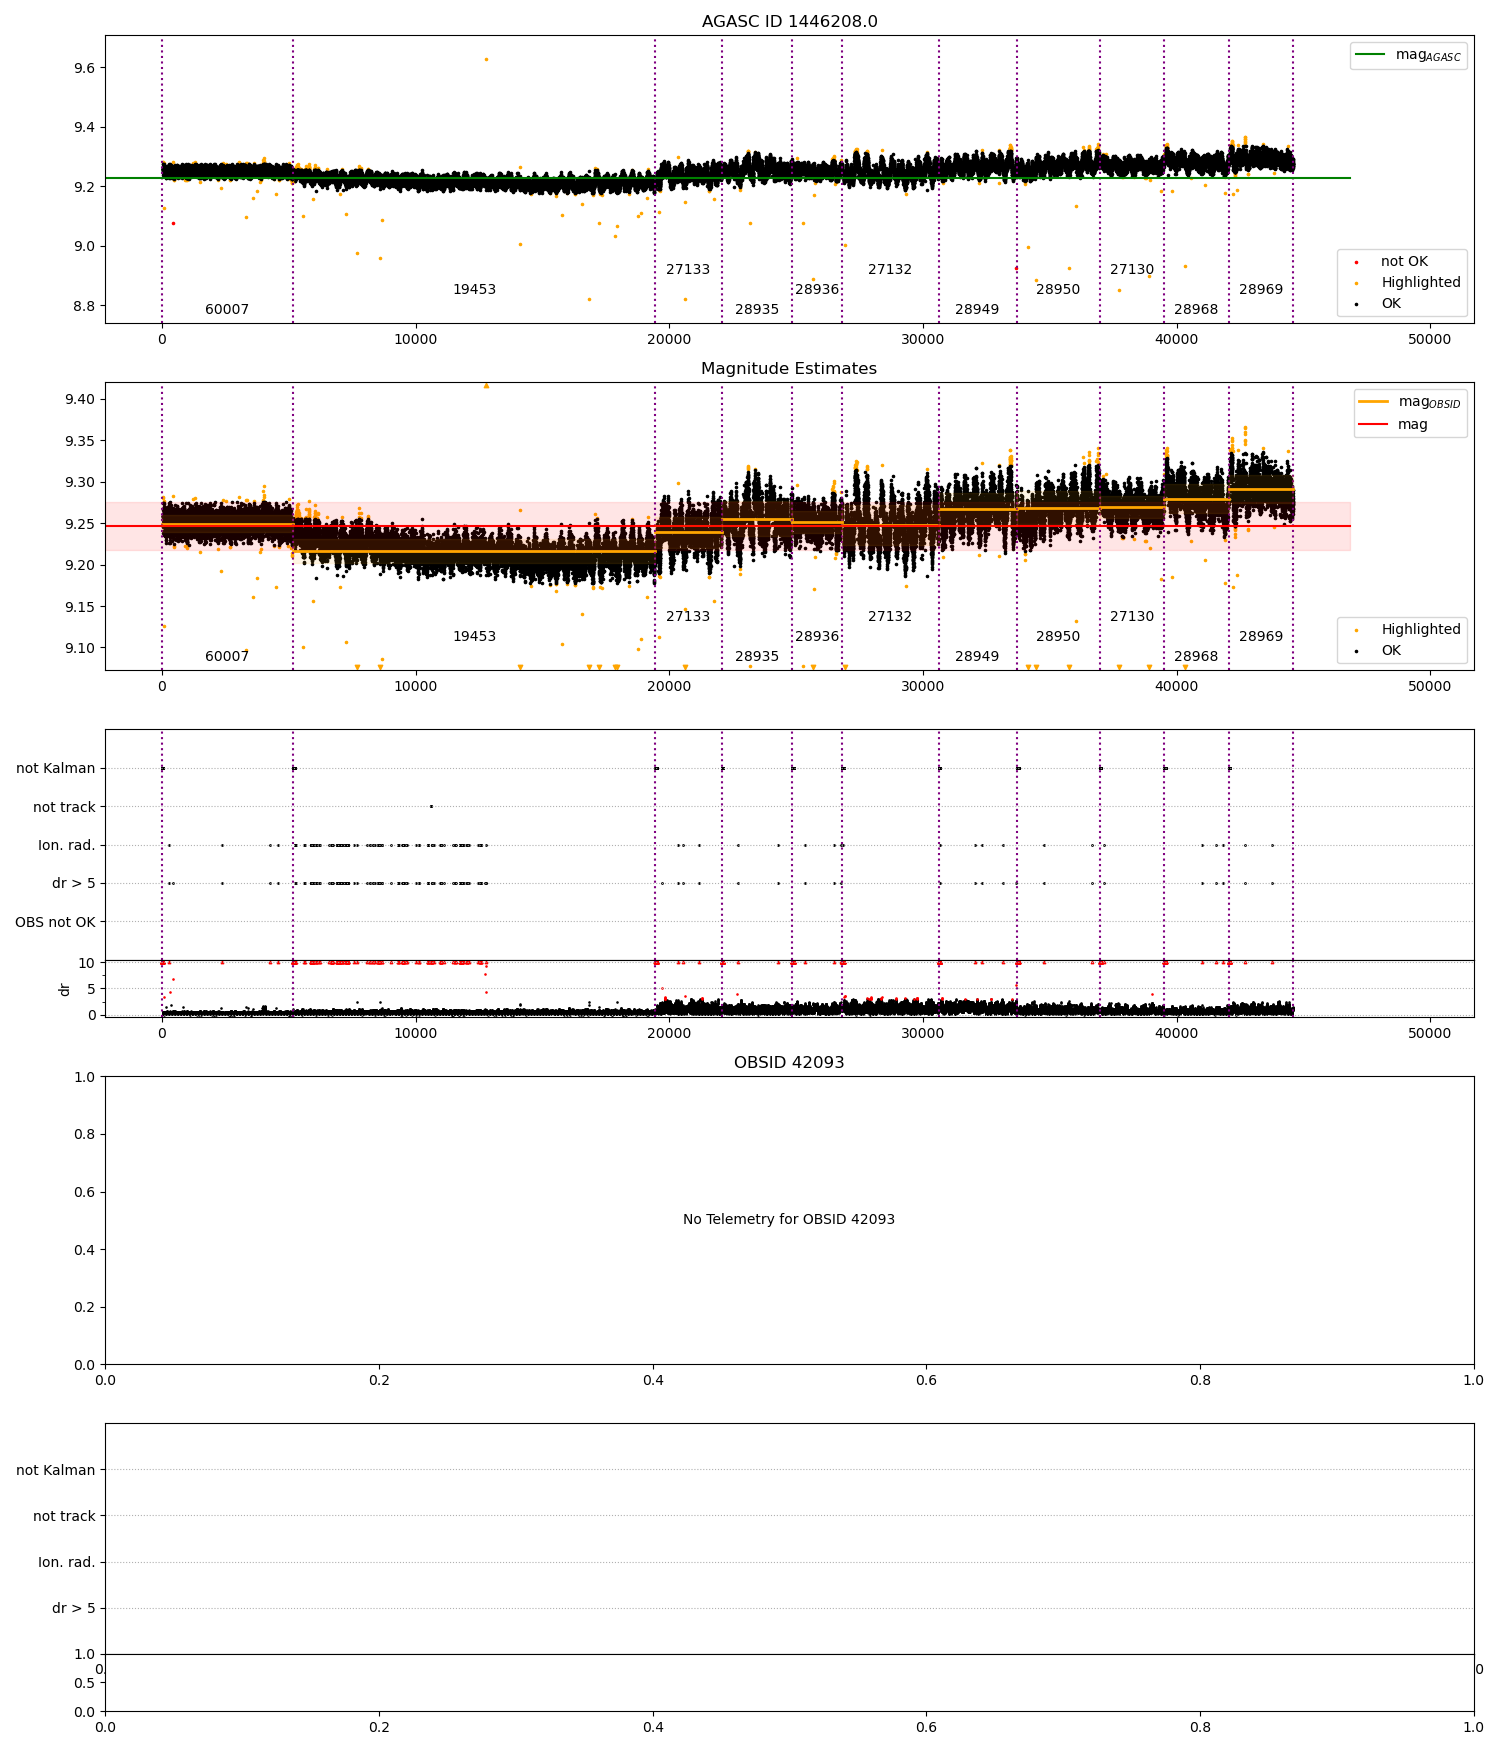Click the 9.6 y-axis tick in top plot
Image resolution: width=1500 pixels, height=1750 pixels.
coord(84,68)
